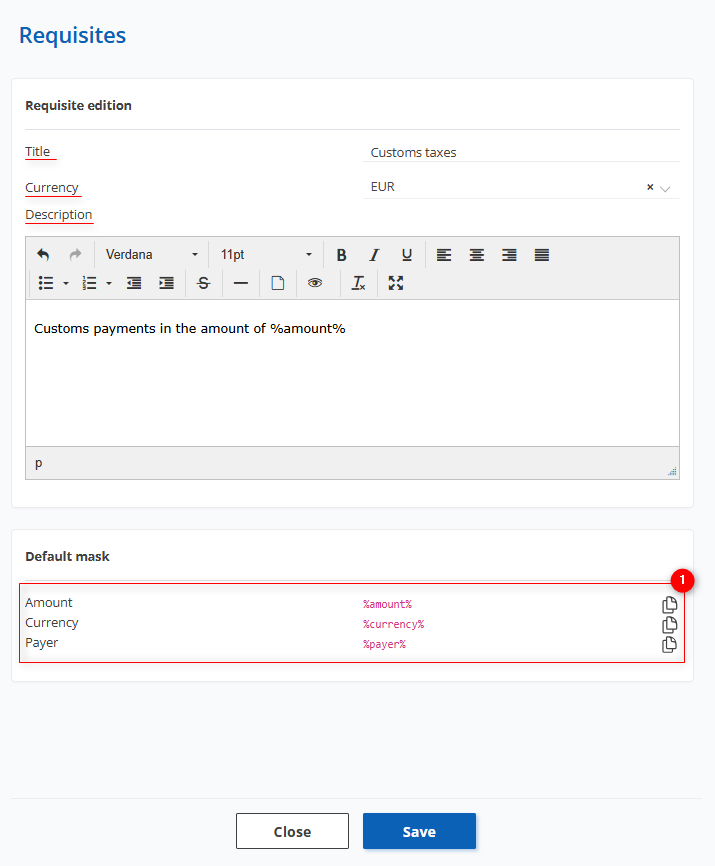
Task: Toggle underline formatting
Action: click(407, 255)
